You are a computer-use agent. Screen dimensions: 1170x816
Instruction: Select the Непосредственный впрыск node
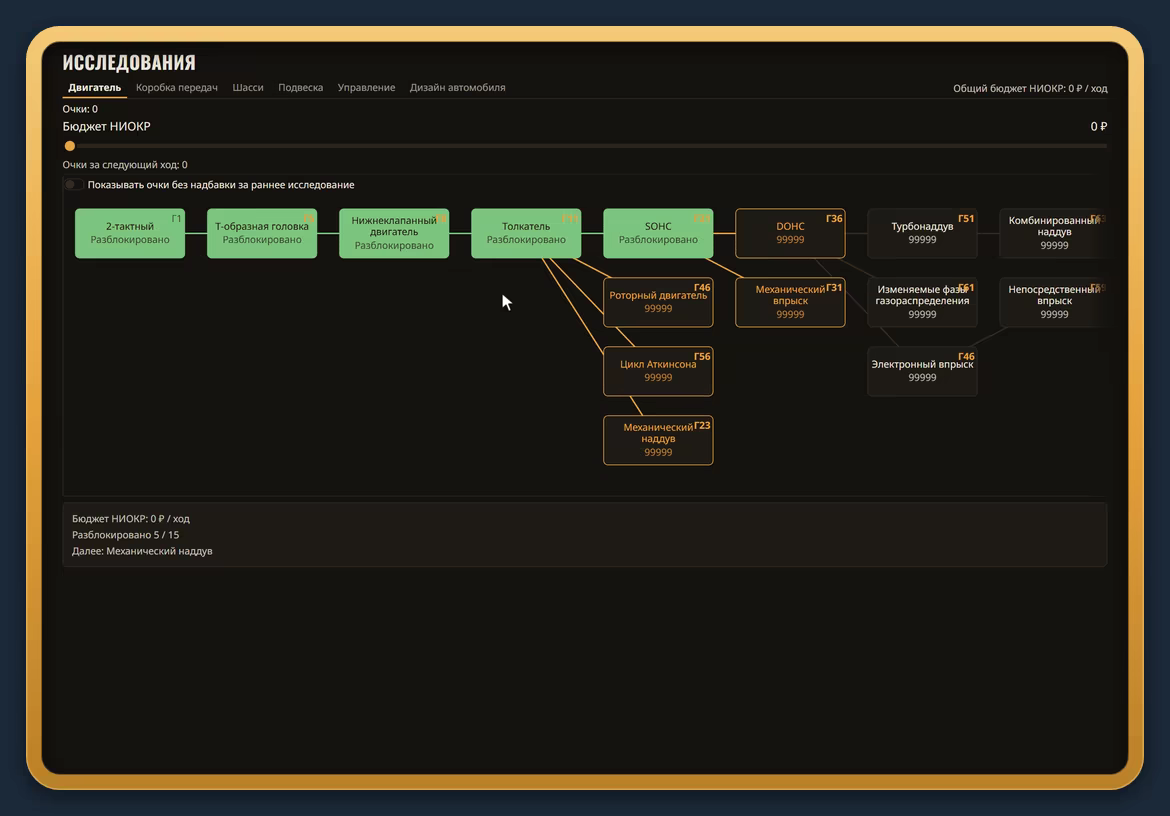point(1054,302)
